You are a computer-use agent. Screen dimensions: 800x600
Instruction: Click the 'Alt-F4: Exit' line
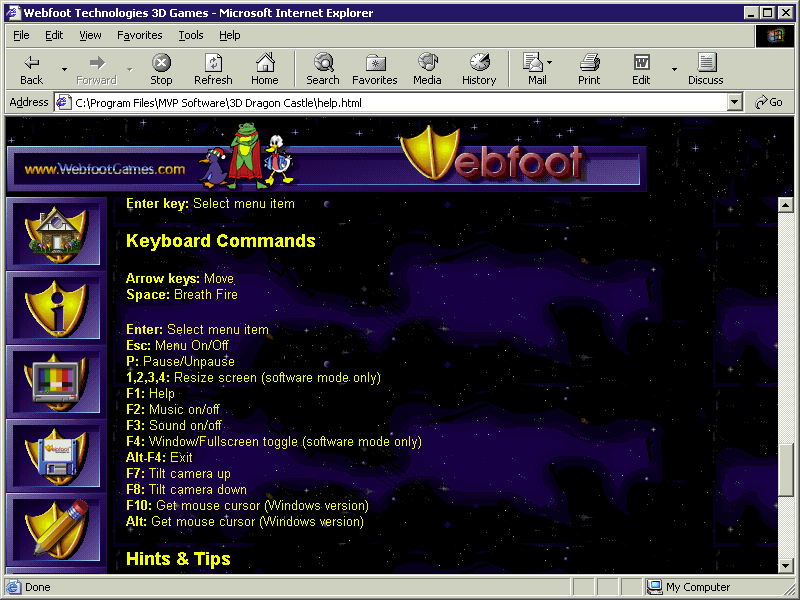159,458
